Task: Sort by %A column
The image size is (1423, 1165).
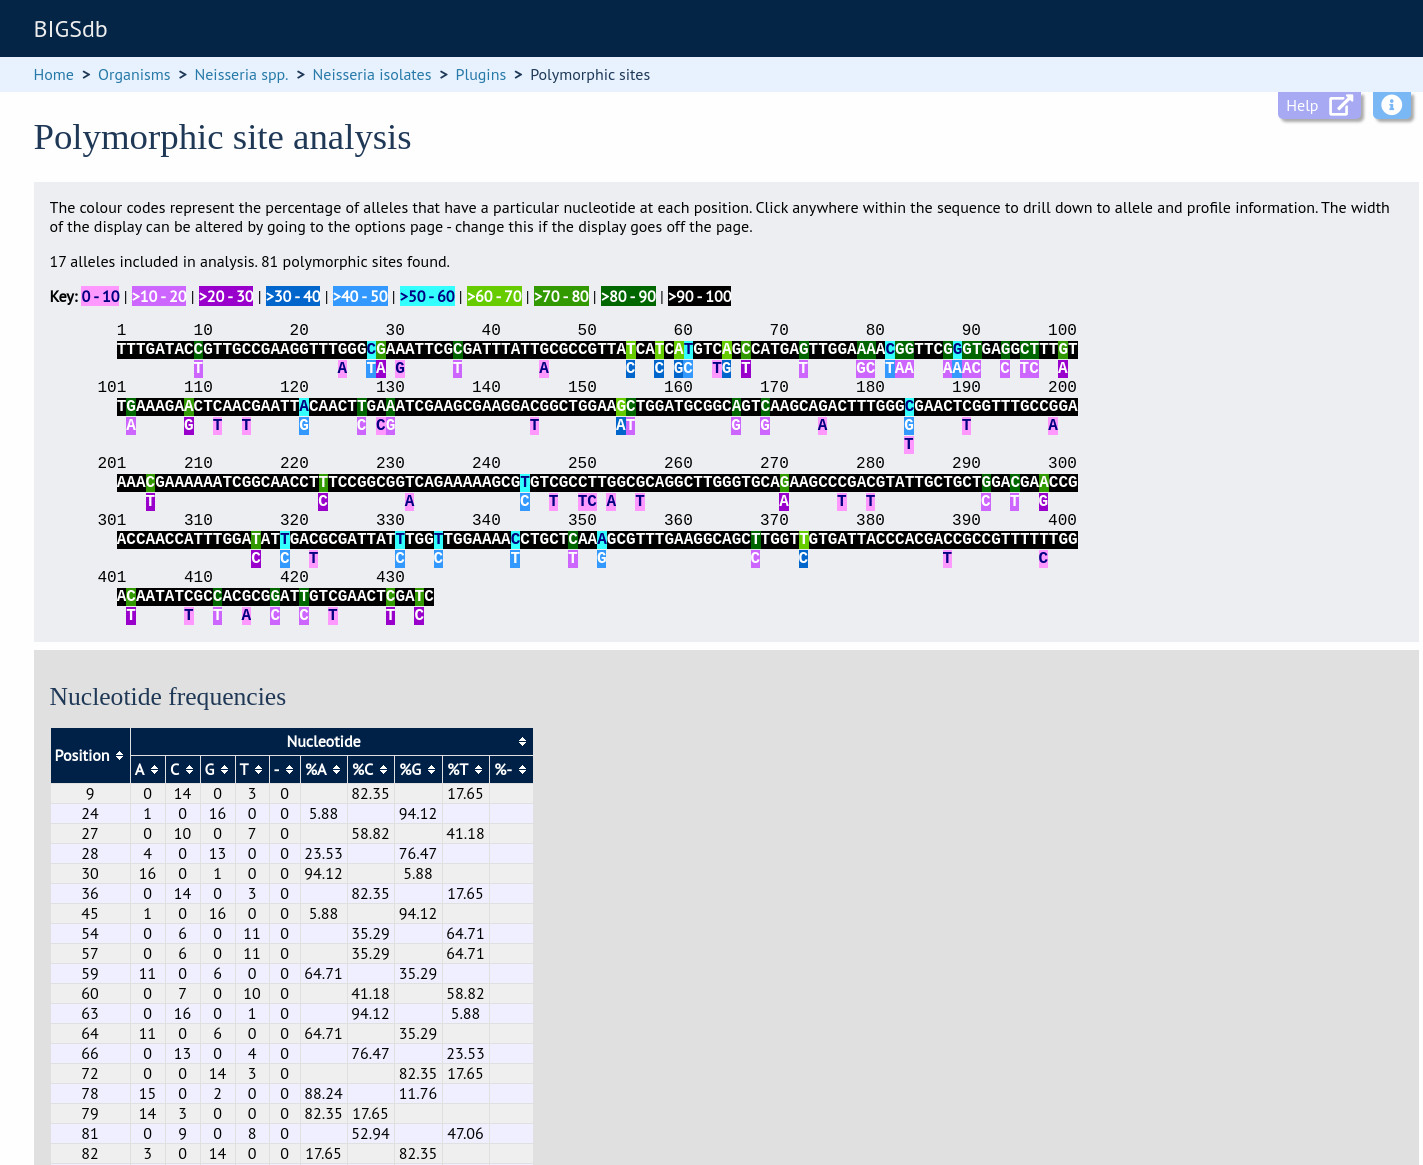Action: [x=324, y=769]
